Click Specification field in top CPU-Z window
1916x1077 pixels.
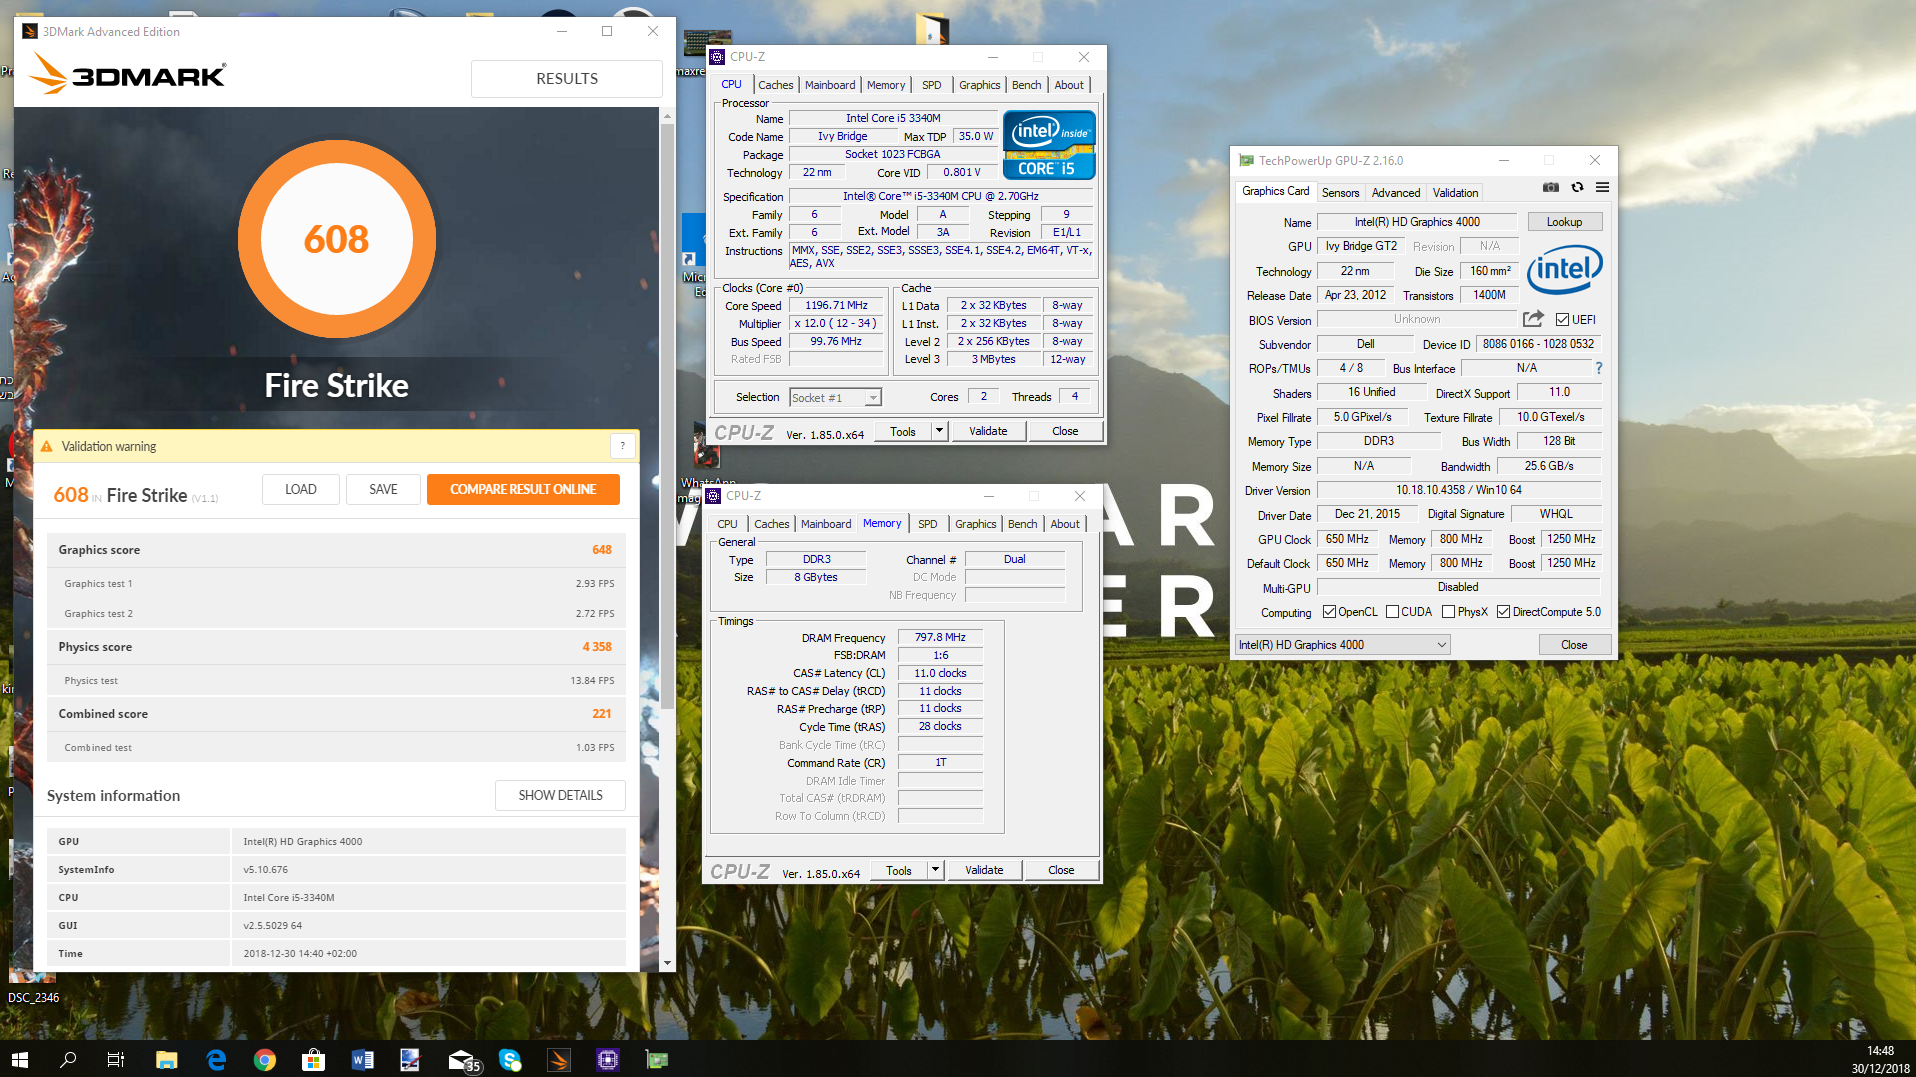click(x=940, y=196)
